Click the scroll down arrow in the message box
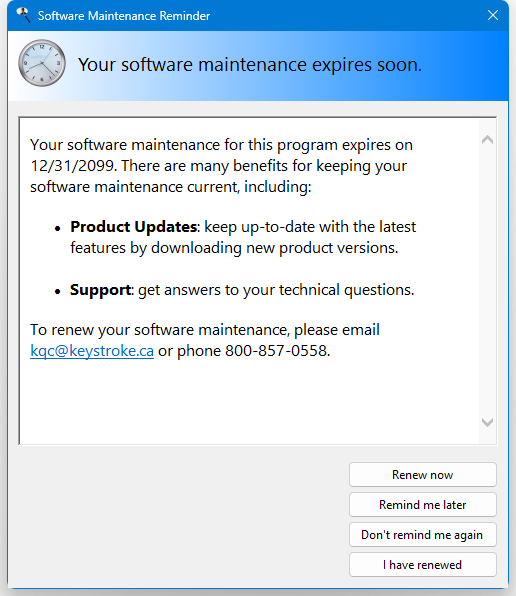This screenshot has height=596, width=516. pos(487,422)
